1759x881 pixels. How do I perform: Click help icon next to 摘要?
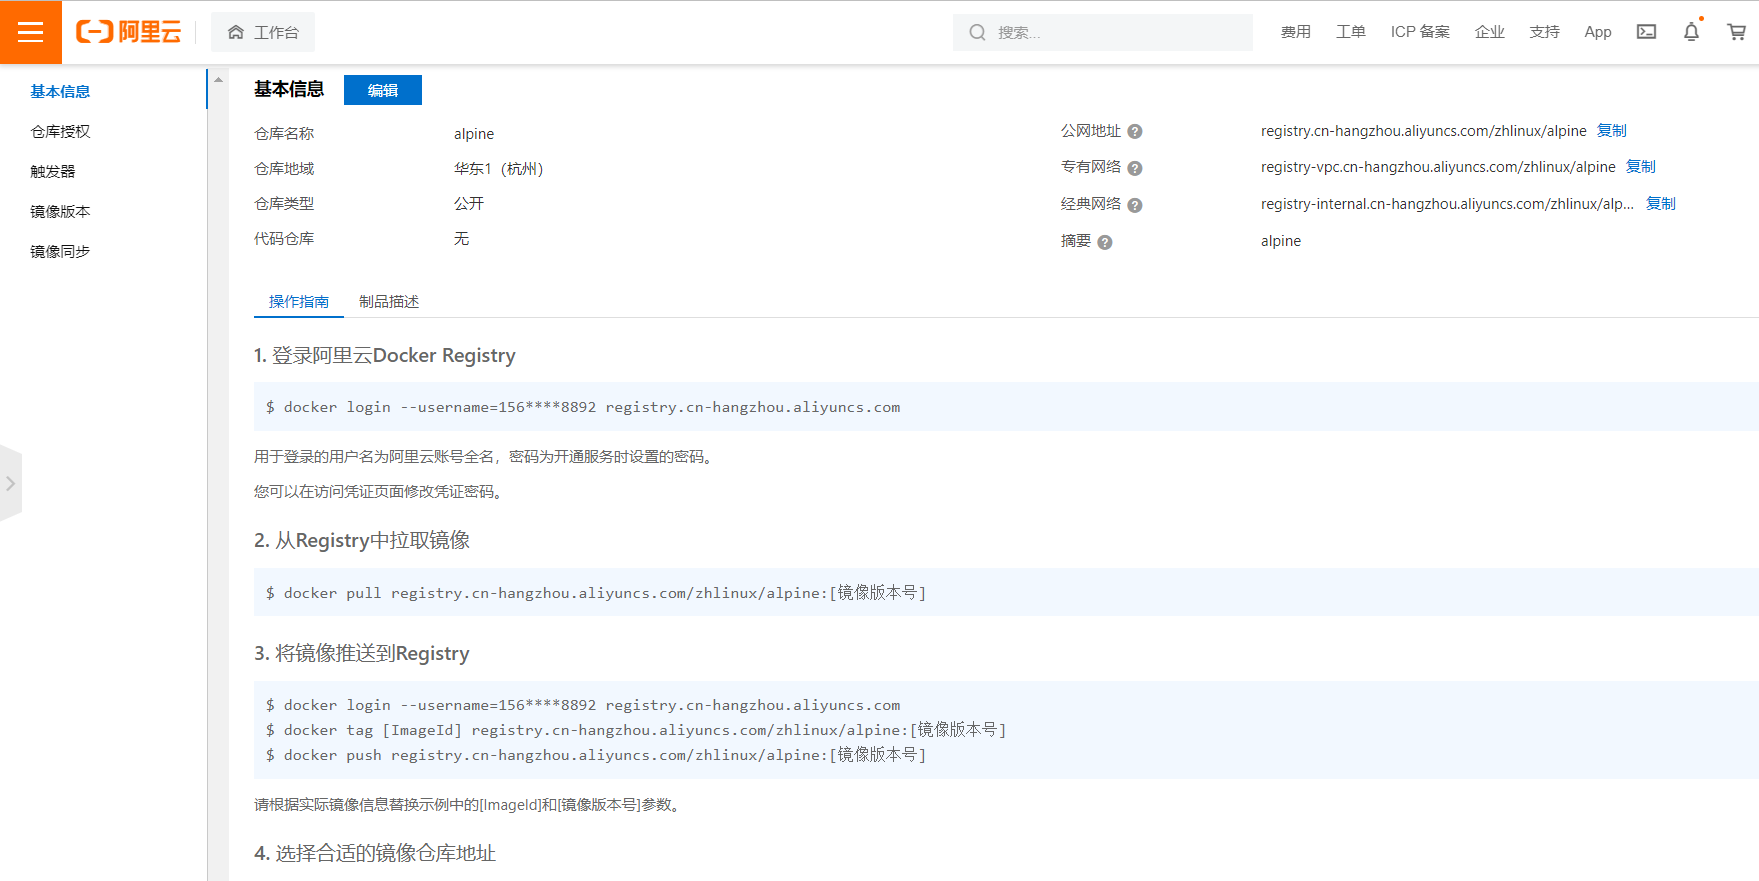click(x=1105, y=242)
